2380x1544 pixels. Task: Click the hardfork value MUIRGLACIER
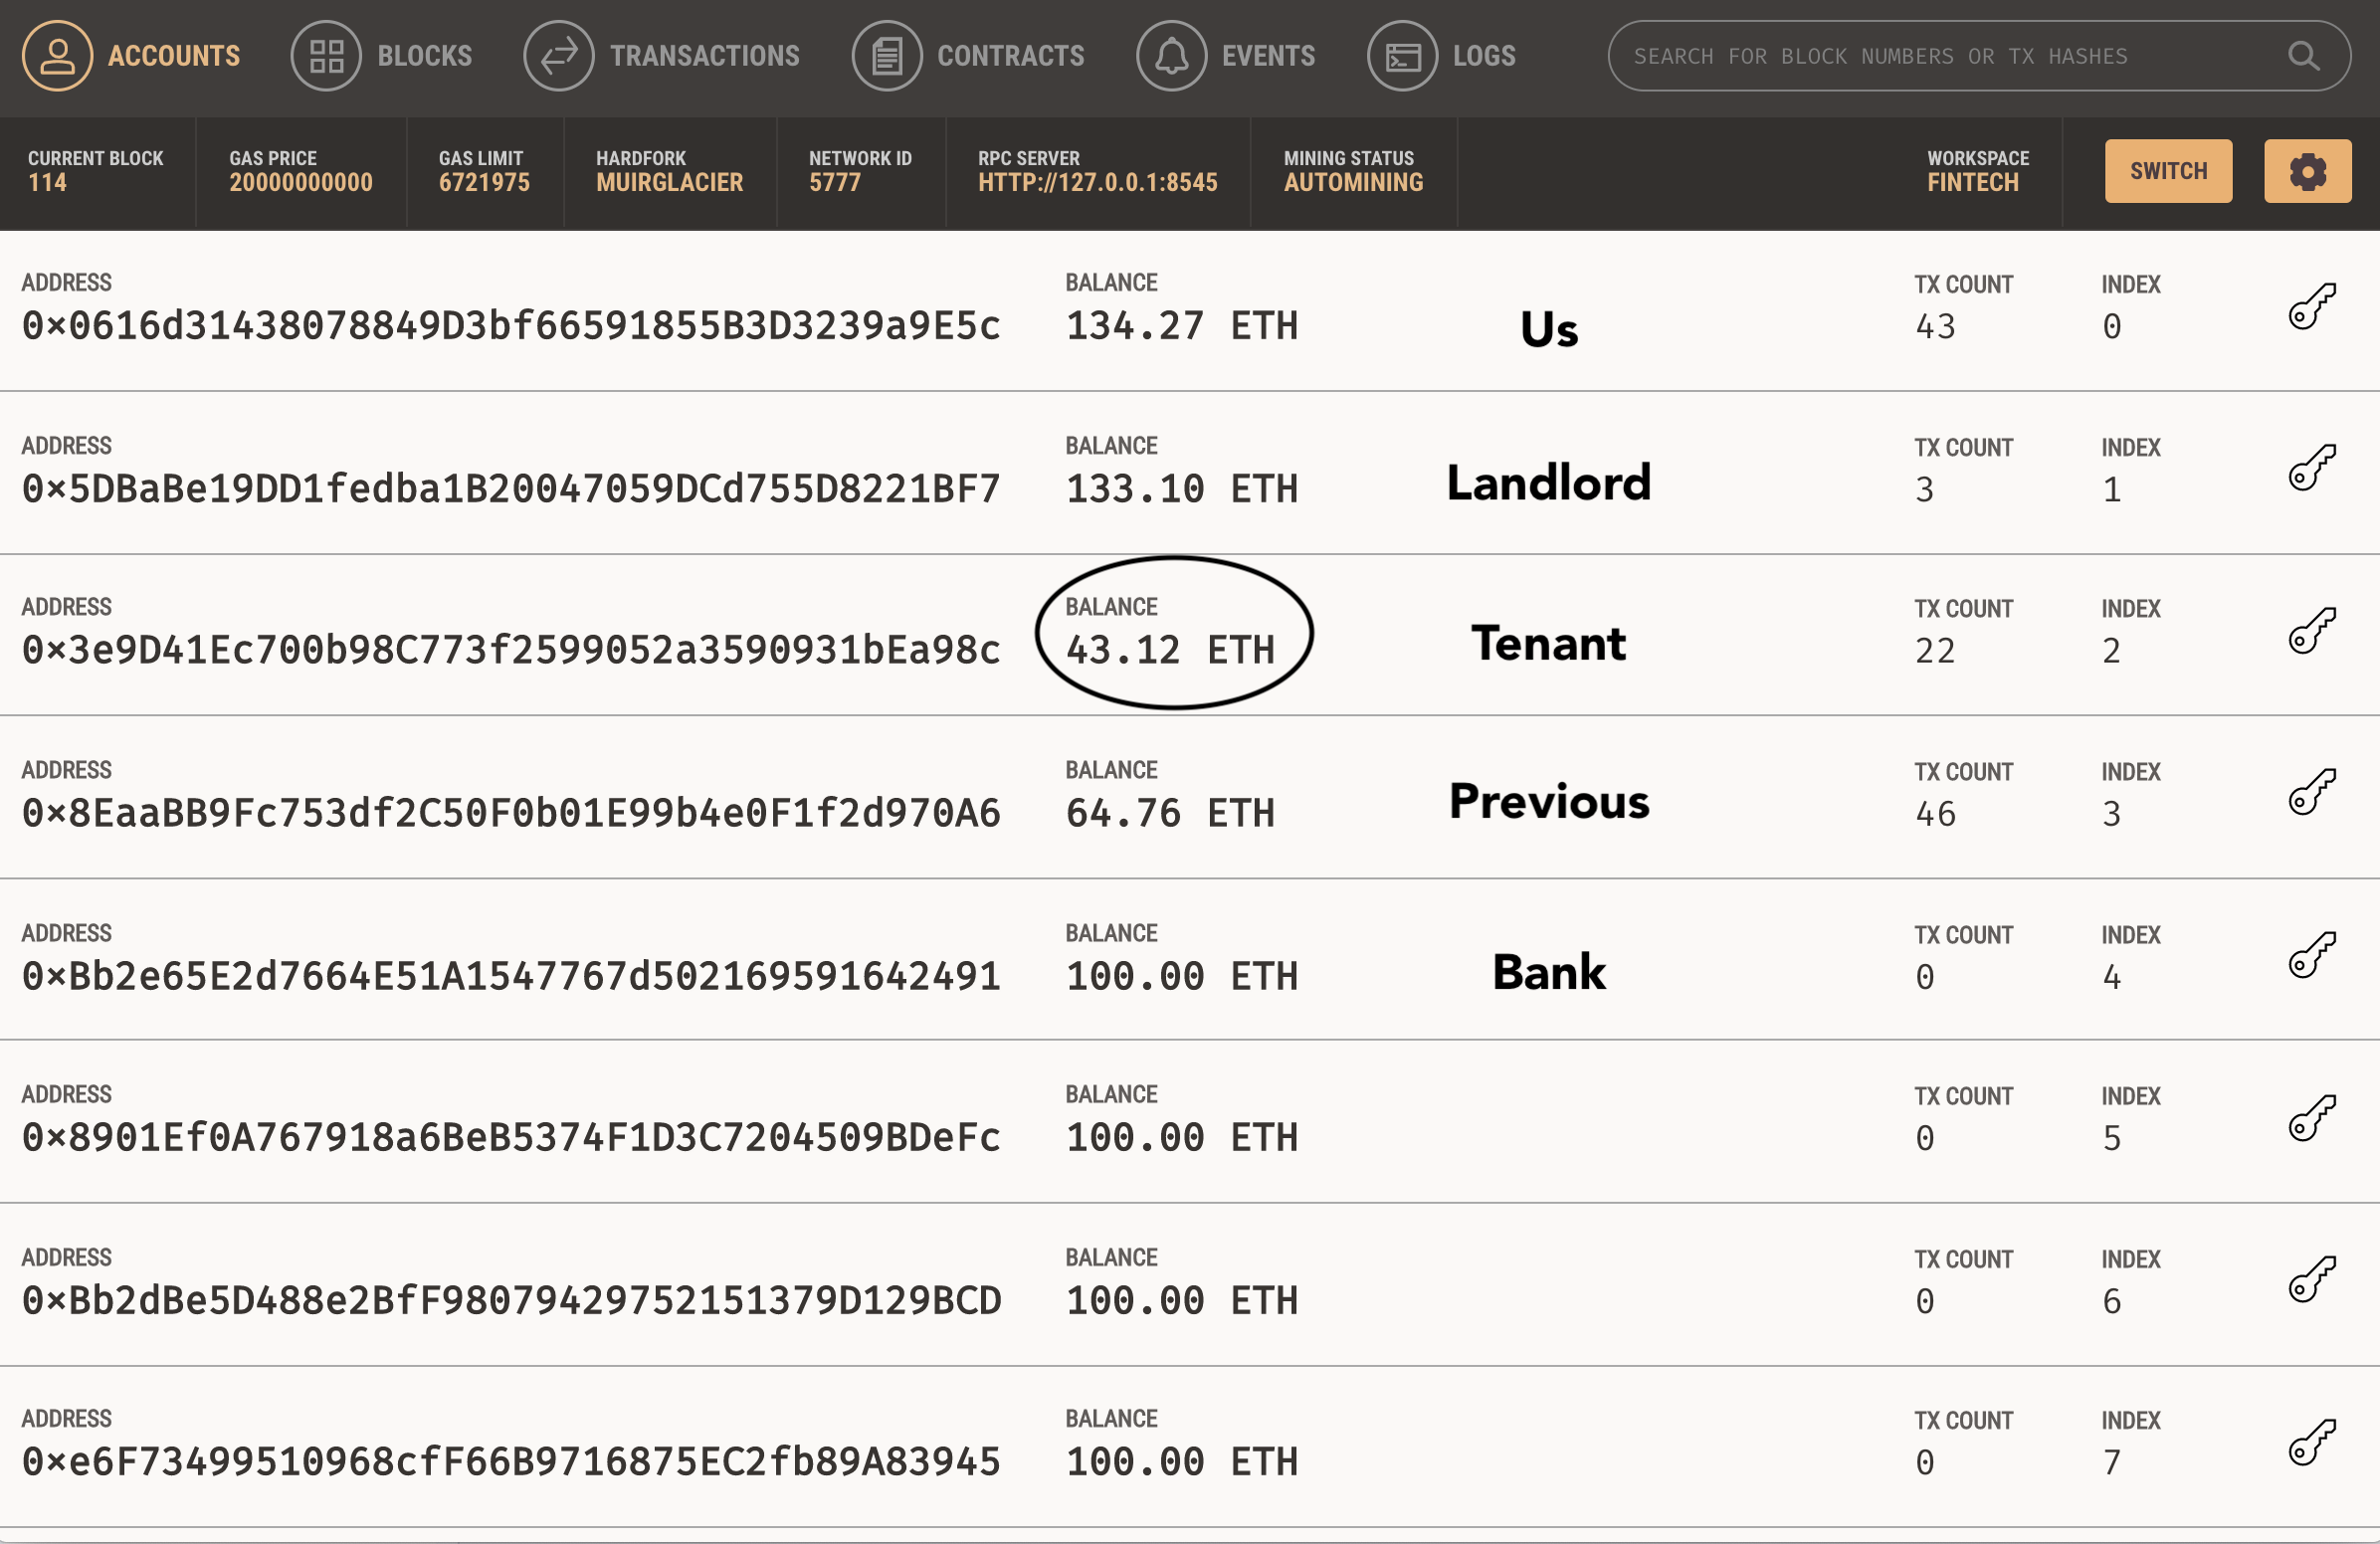[x=670, y=183]
